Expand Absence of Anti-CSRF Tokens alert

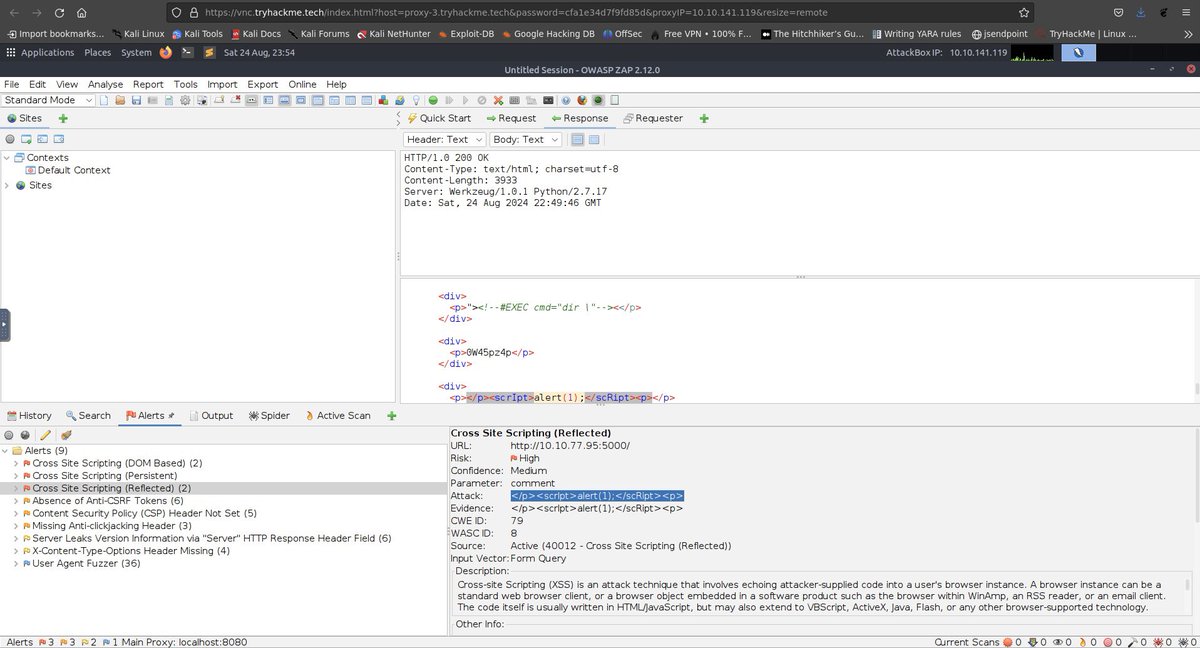(x=16, y=501)
